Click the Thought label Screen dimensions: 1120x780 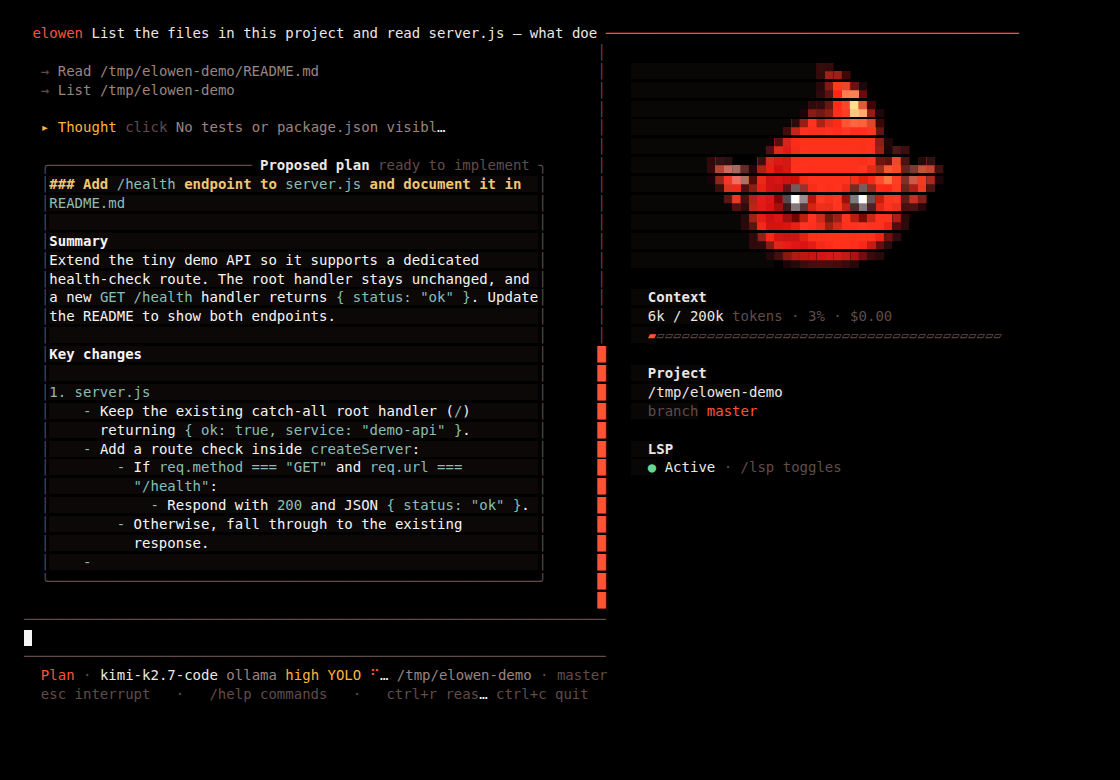(87, 127)
